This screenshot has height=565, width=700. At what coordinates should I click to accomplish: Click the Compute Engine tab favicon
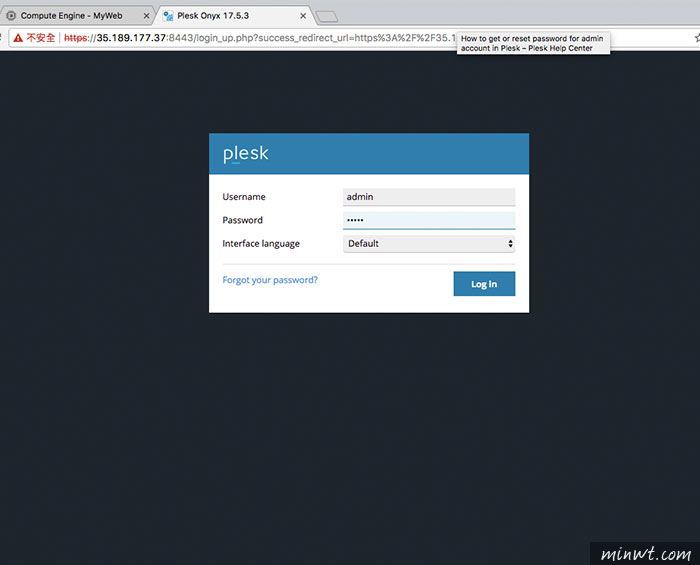[x=11, y=16]
